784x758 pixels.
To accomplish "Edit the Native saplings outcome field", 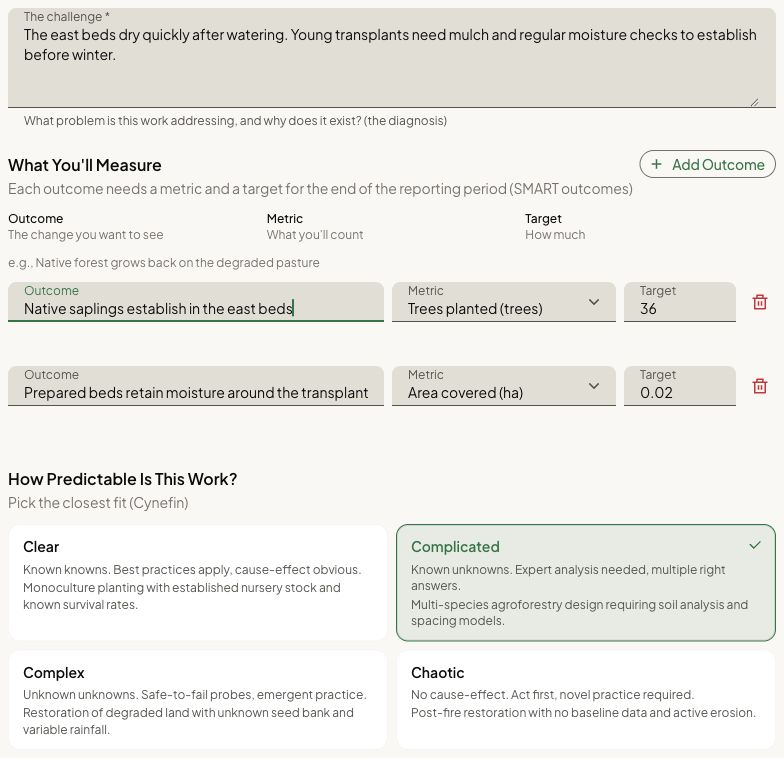I will 196,302.
